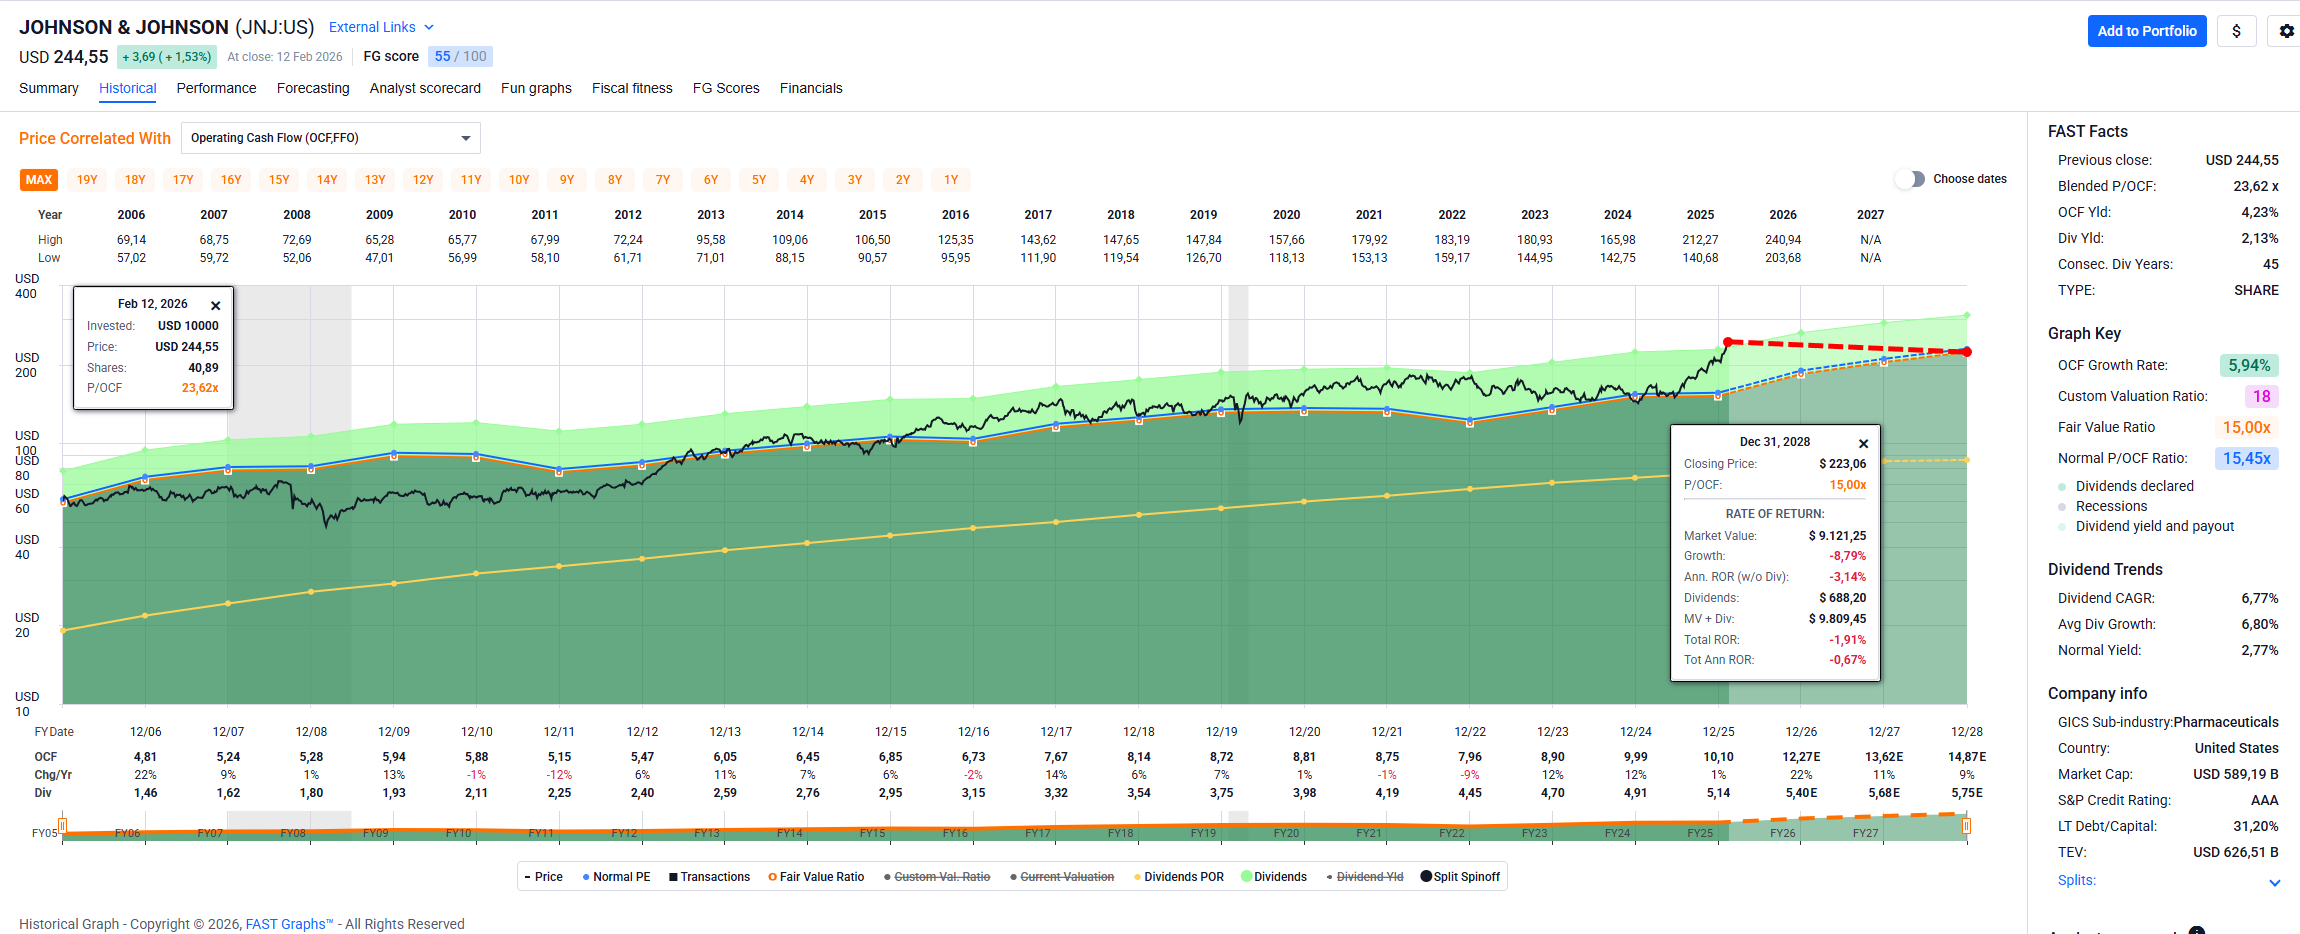Open the Financials tab
The width and height of the screenshot is (2300, 934).
pyautogui.click(x=810, y=88)
